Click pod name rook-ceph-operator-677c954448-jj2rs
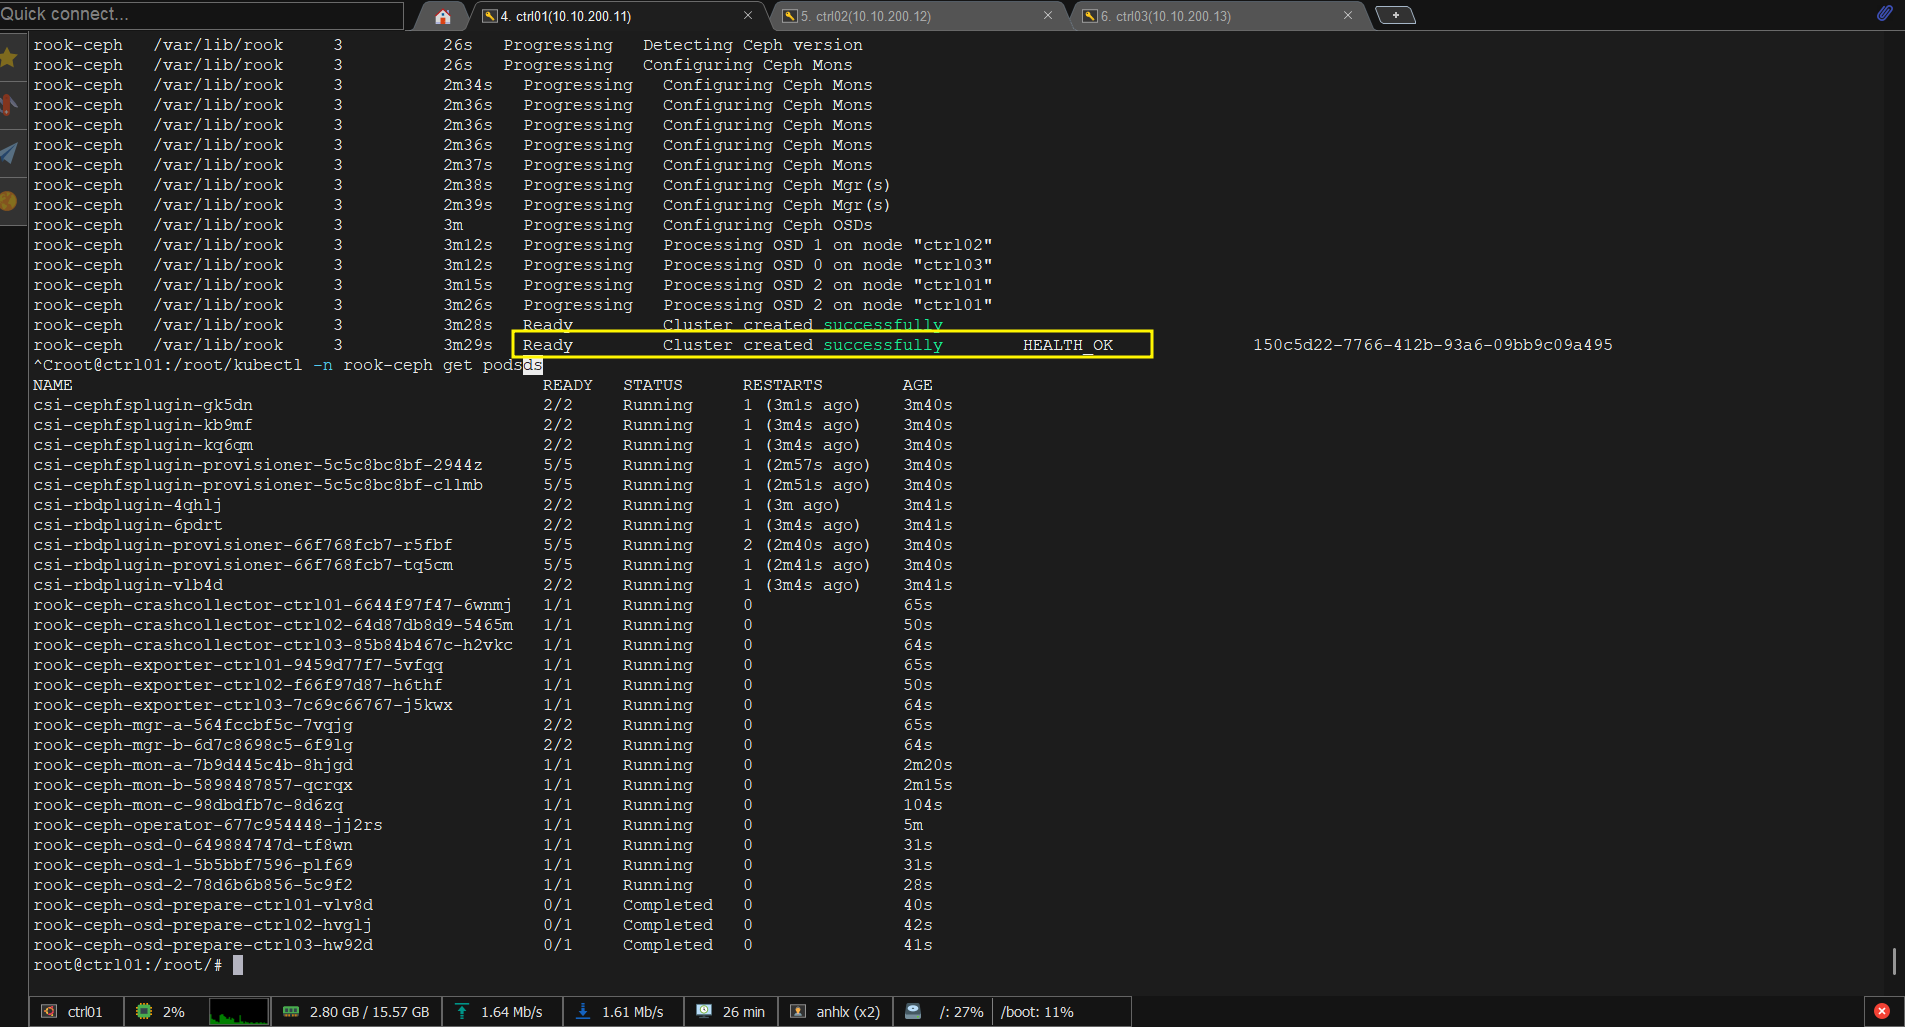The height and width of the screenshot is (1027, 1905). click(x=208, y=825)
